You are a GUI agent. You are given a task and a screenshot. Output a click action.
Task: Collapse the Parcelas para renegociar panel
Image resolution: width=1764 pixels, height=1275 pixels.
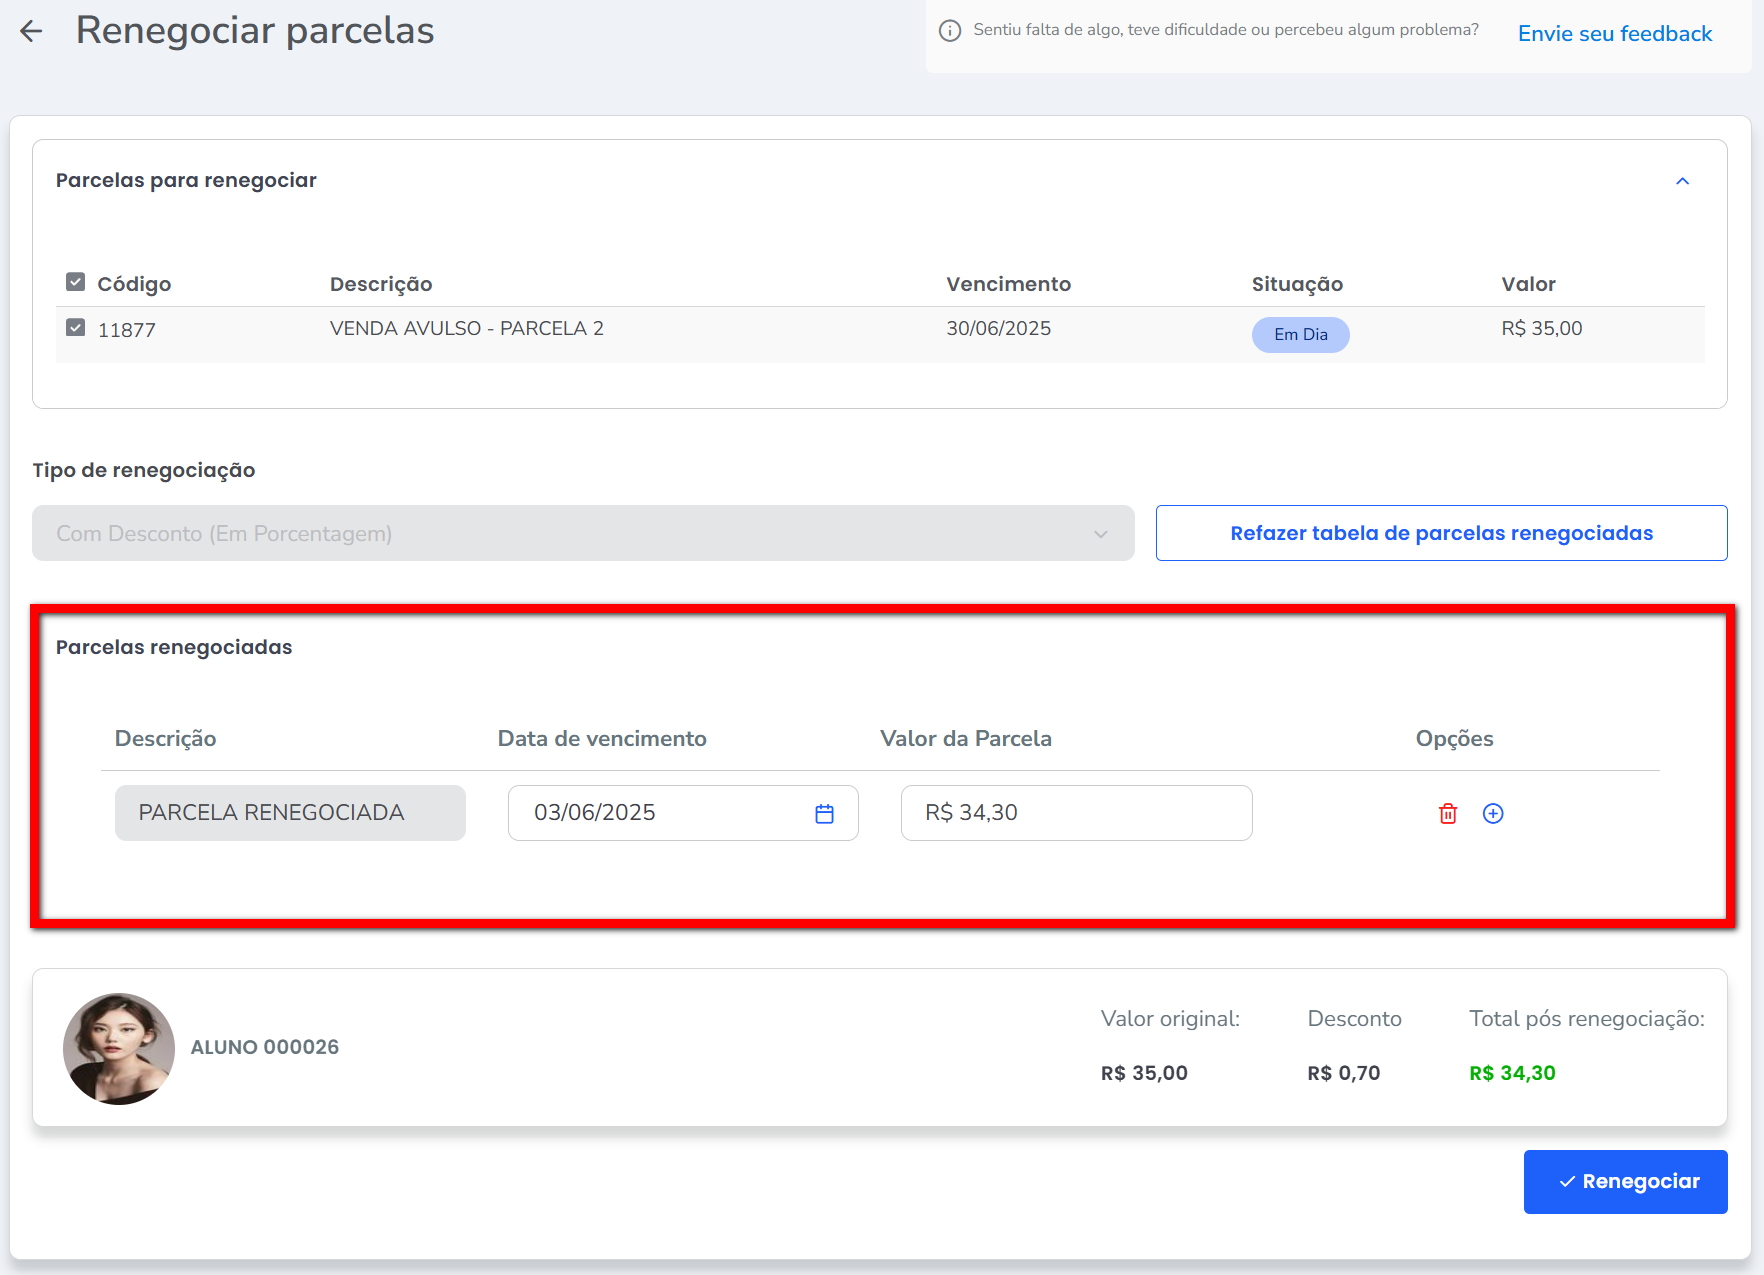(x=1682, y=181)
